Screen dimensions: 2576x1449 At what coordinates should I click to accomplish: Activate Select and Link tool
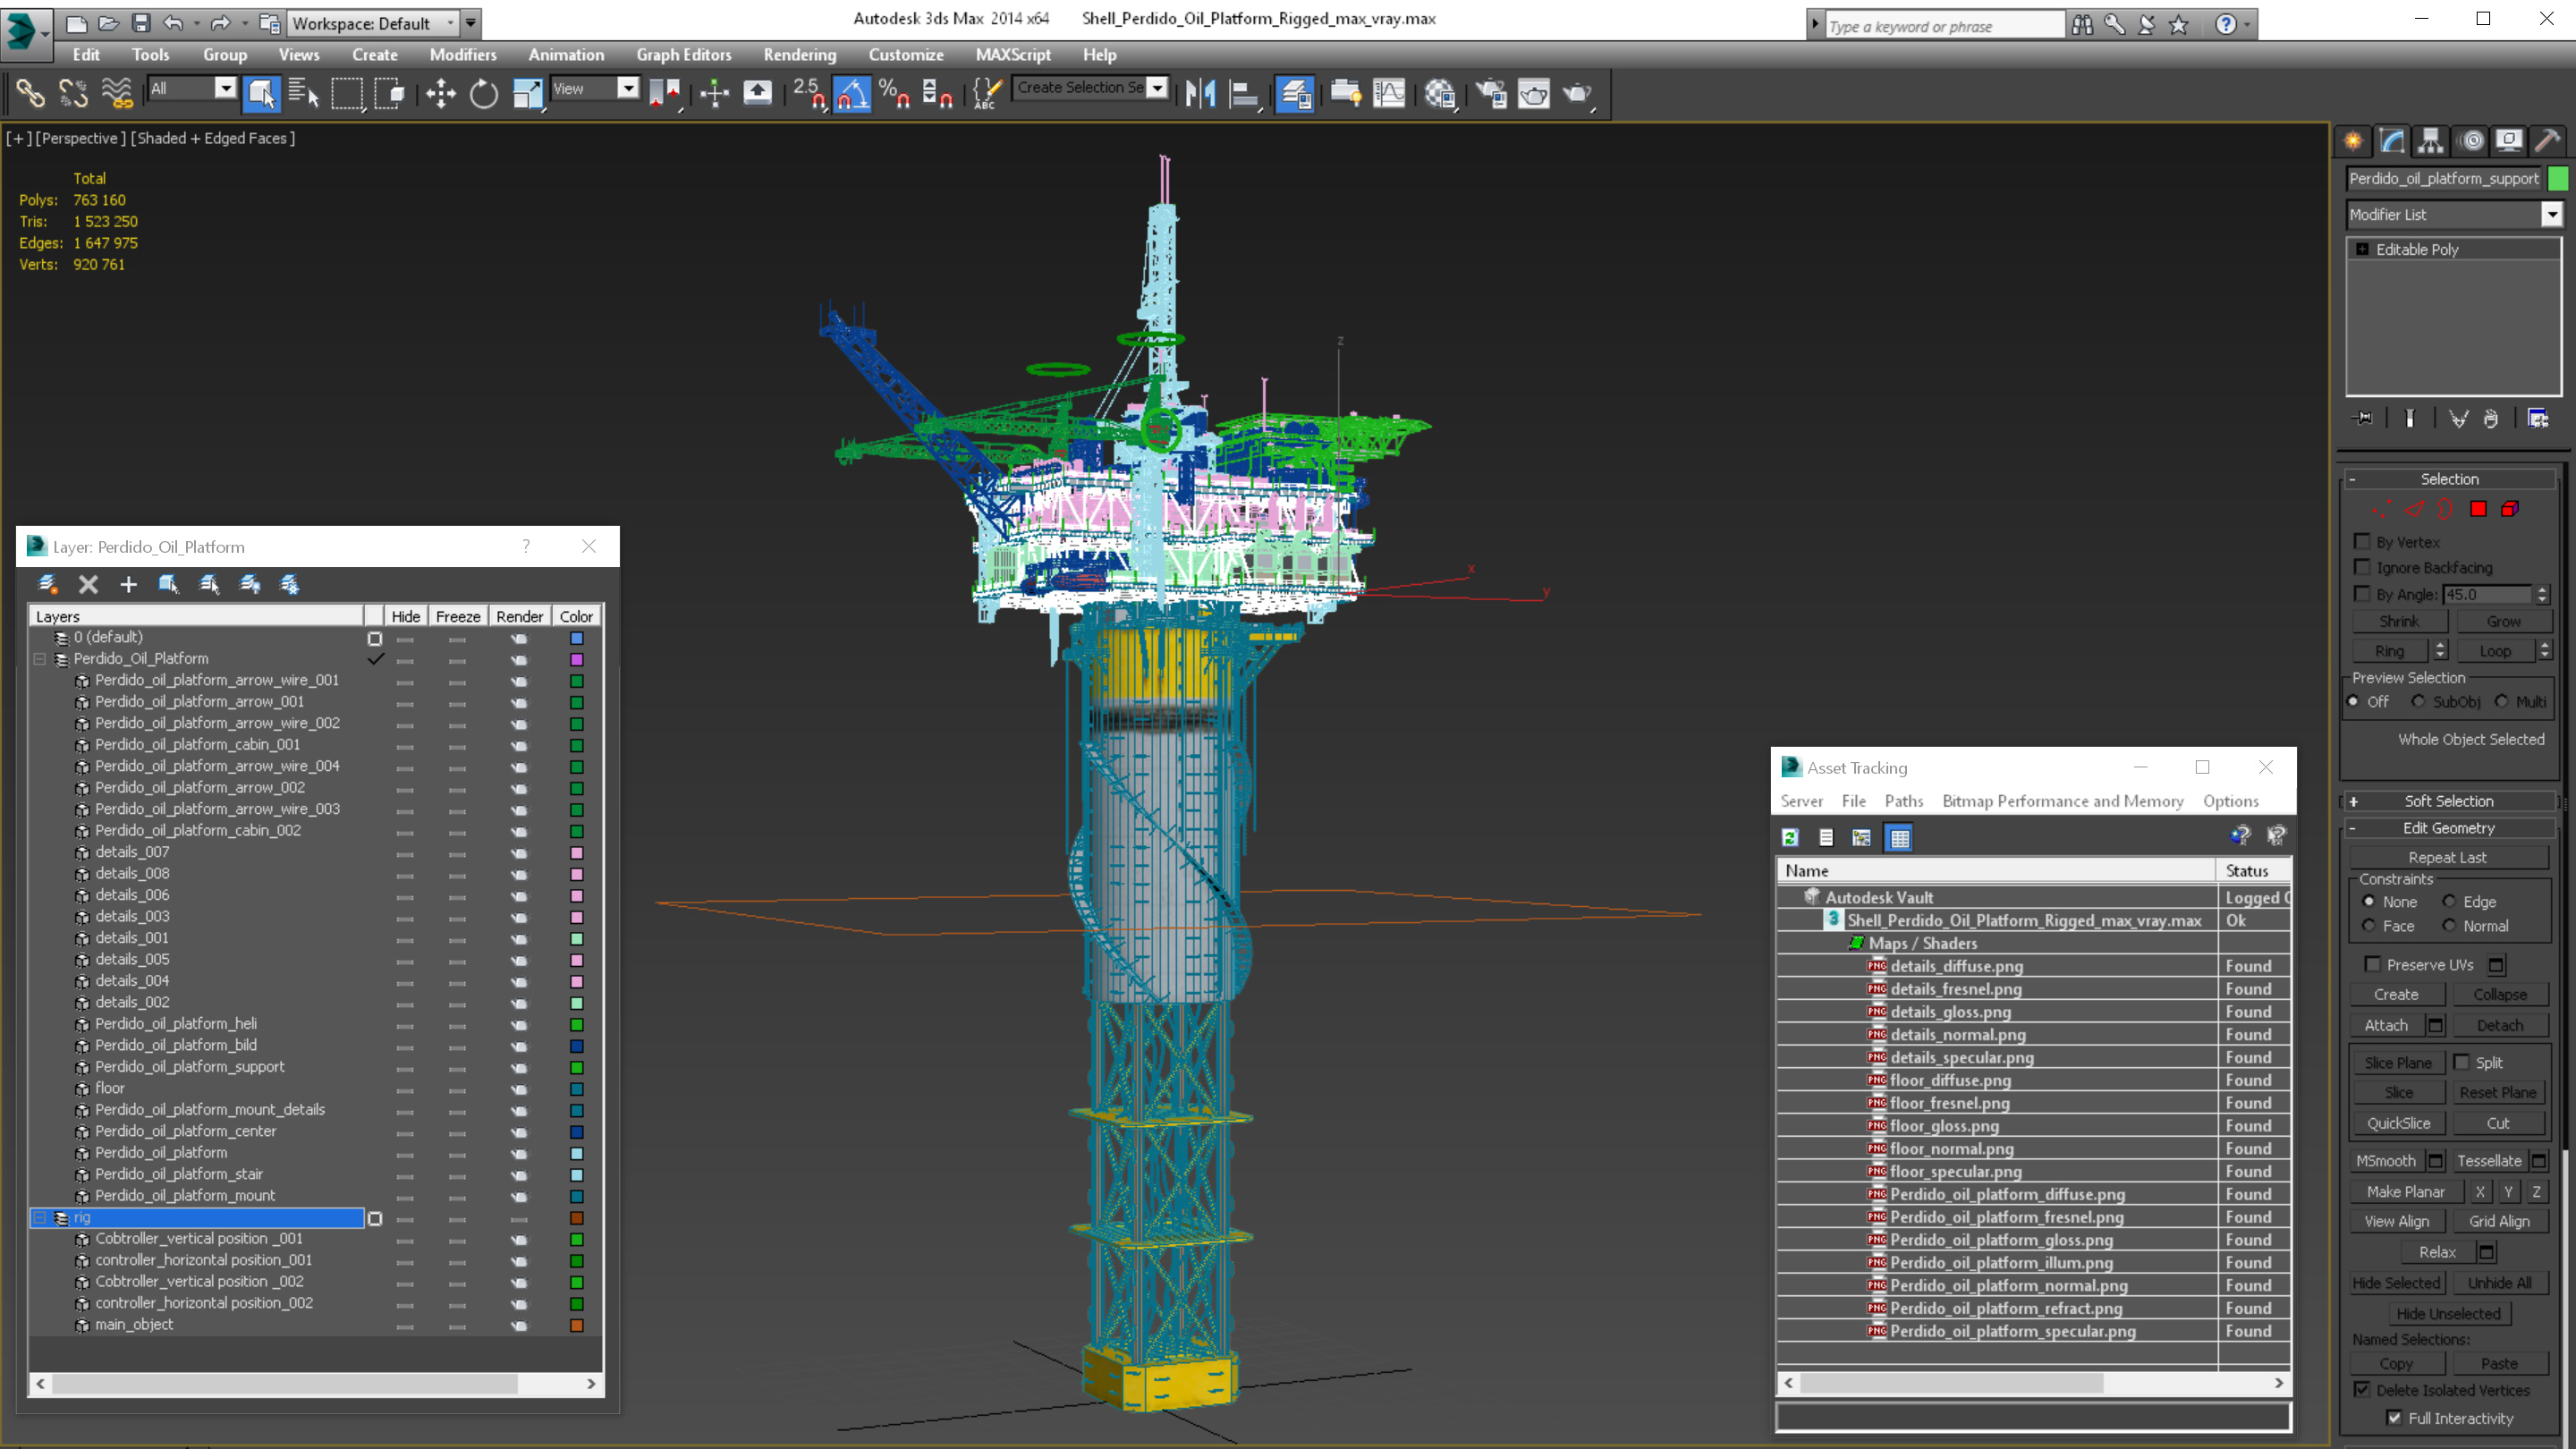tap(30, 93)
